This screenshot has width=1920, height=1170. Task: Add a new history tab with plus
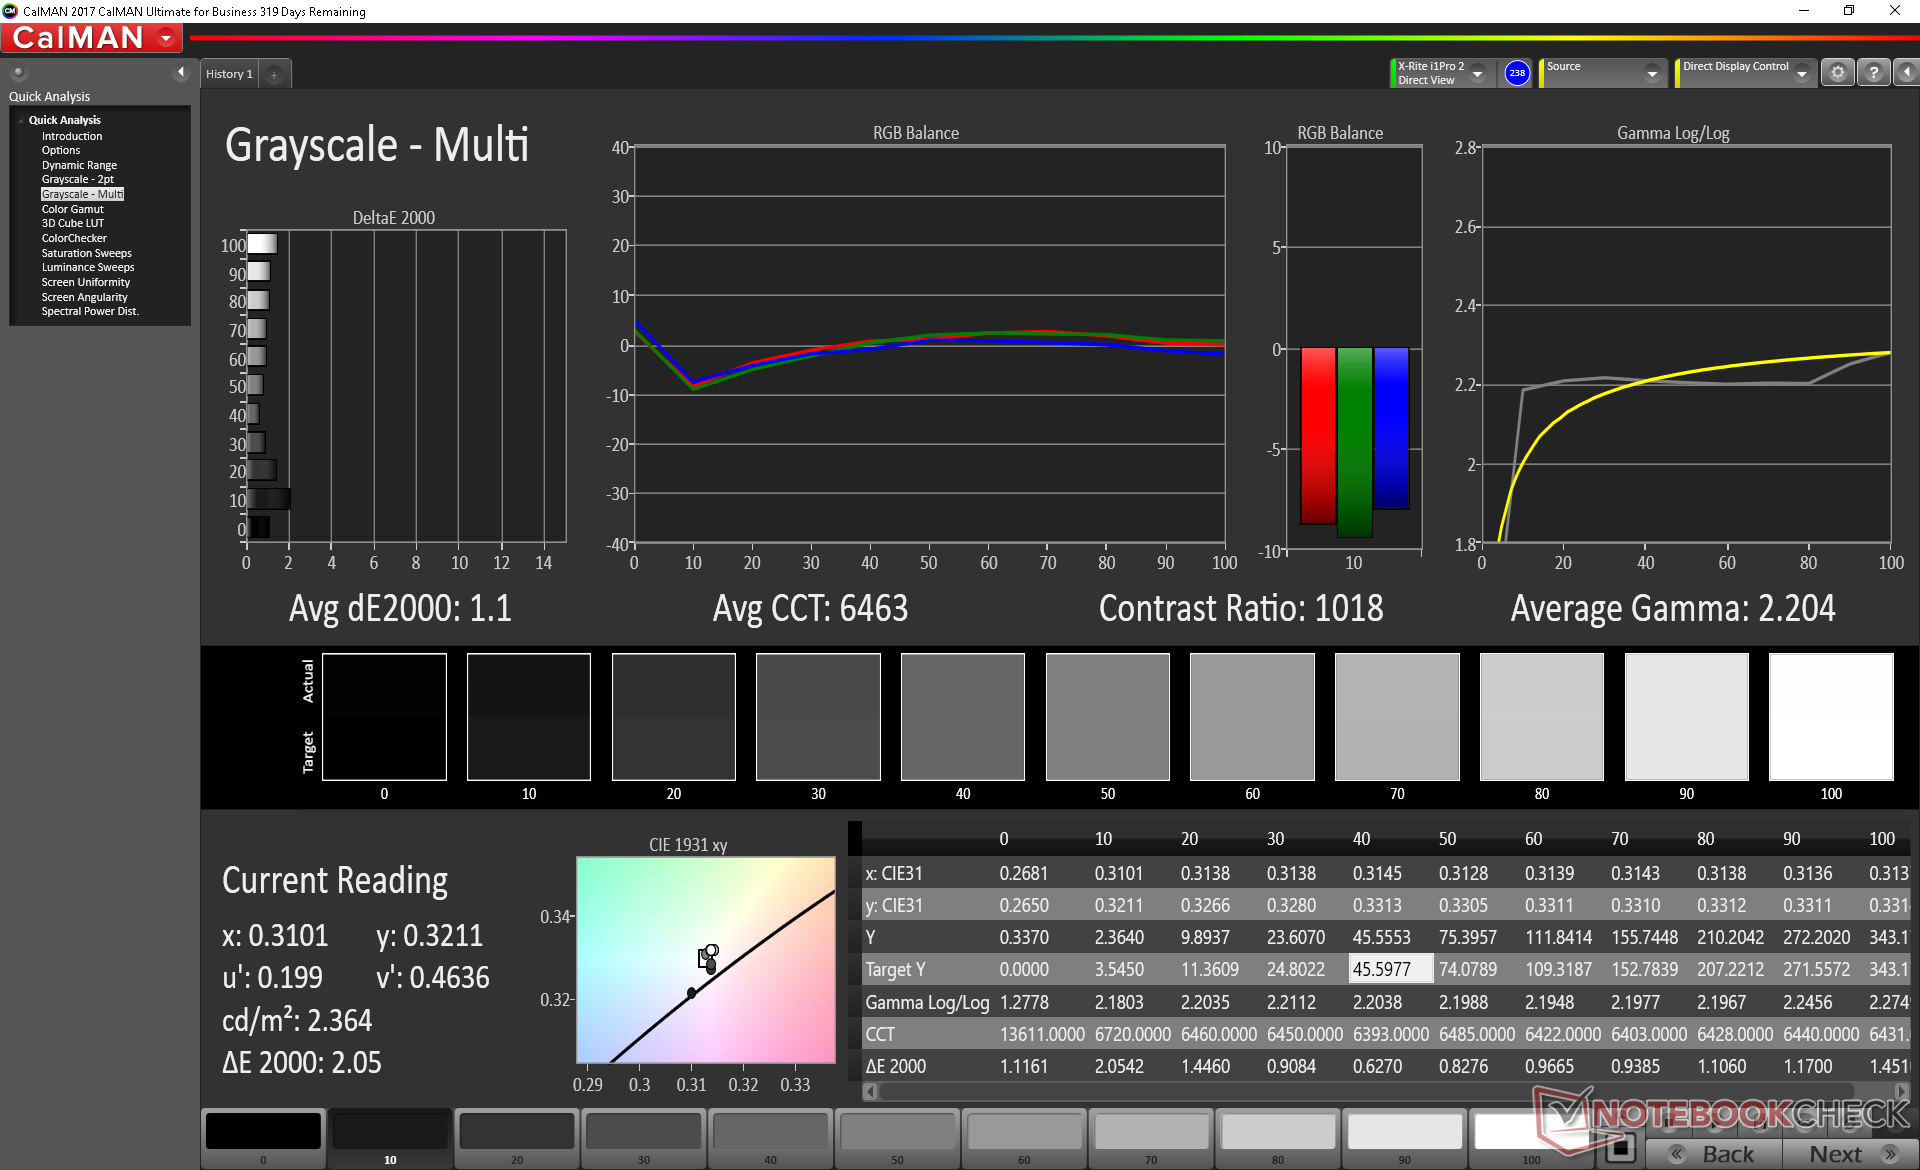(x=274, y=74)
